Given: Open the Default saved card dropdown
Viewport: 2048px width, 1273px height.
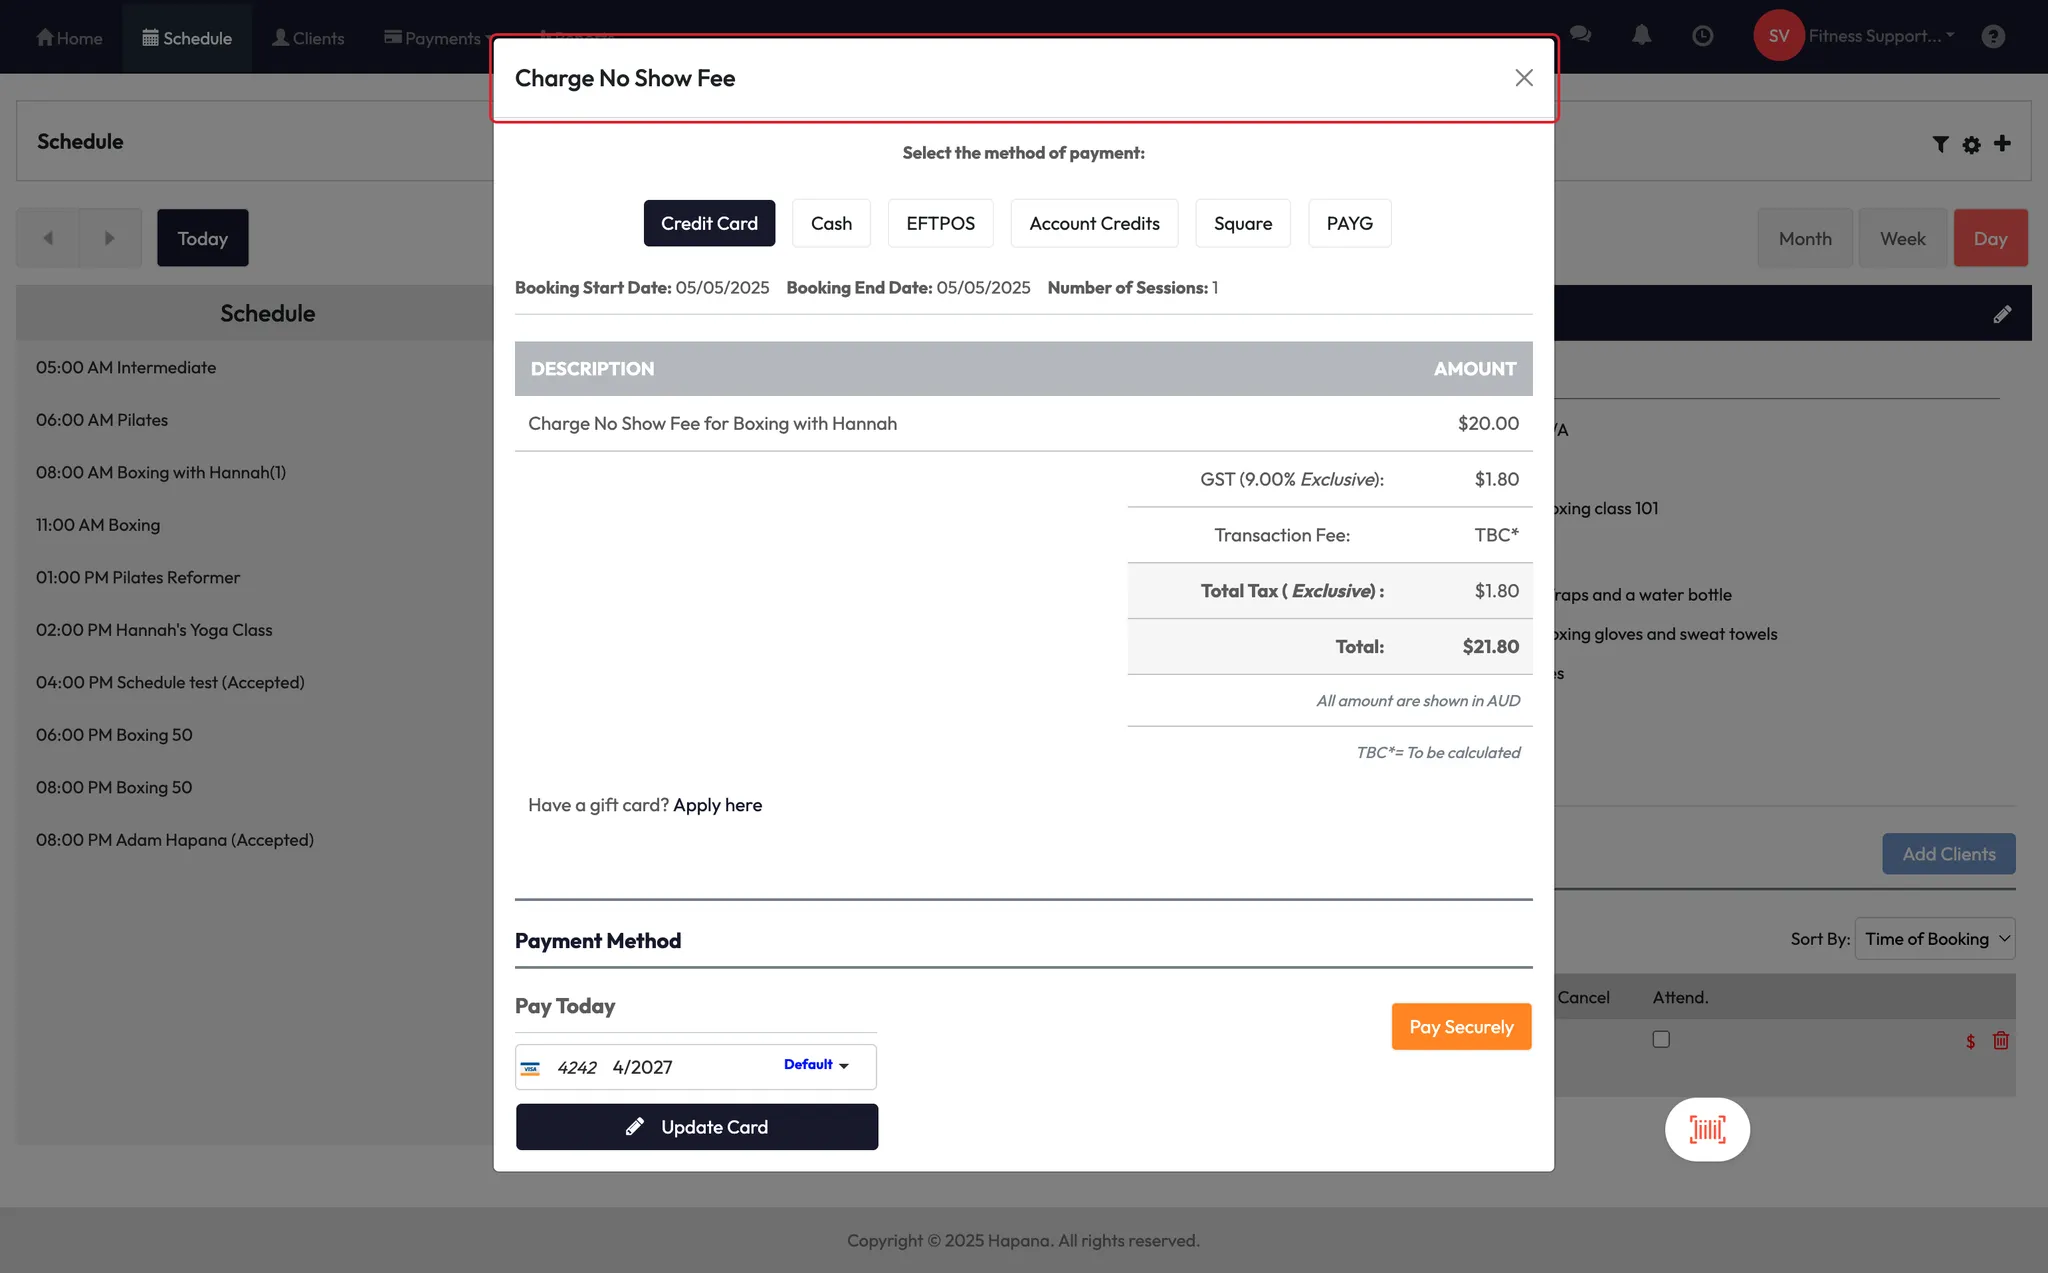Looking at the screenshot, I should (816, 1065).
